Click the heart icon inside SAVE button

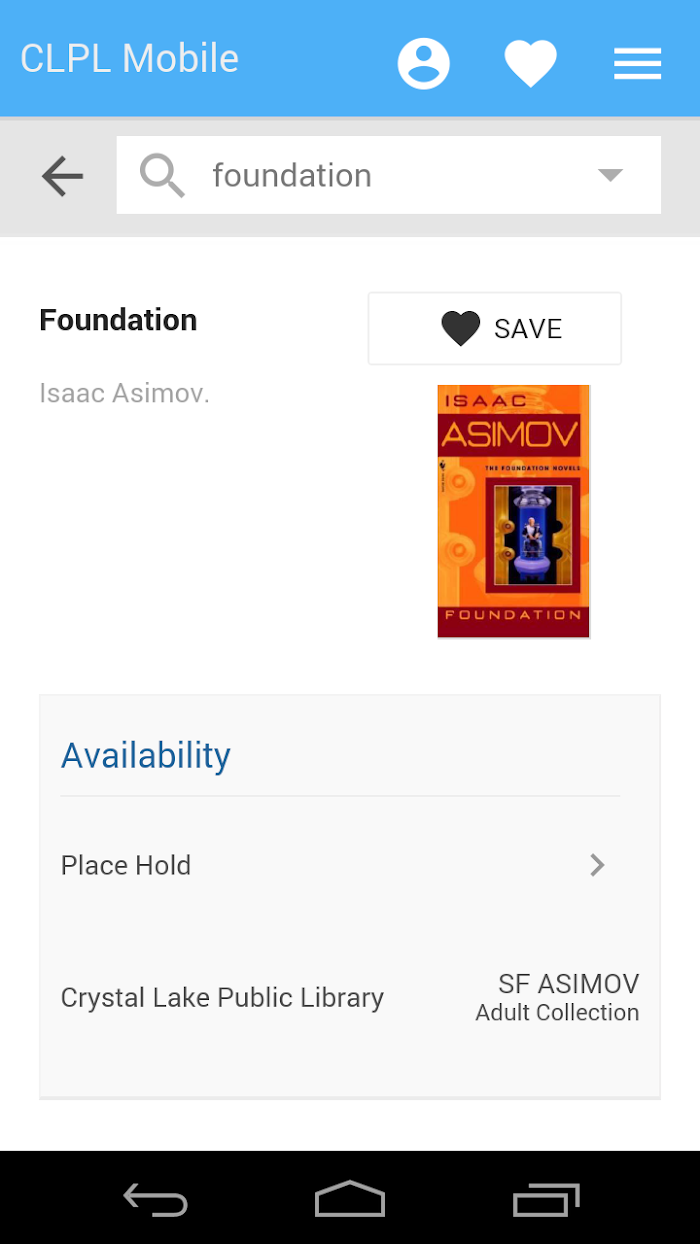[x=461, y=329]
